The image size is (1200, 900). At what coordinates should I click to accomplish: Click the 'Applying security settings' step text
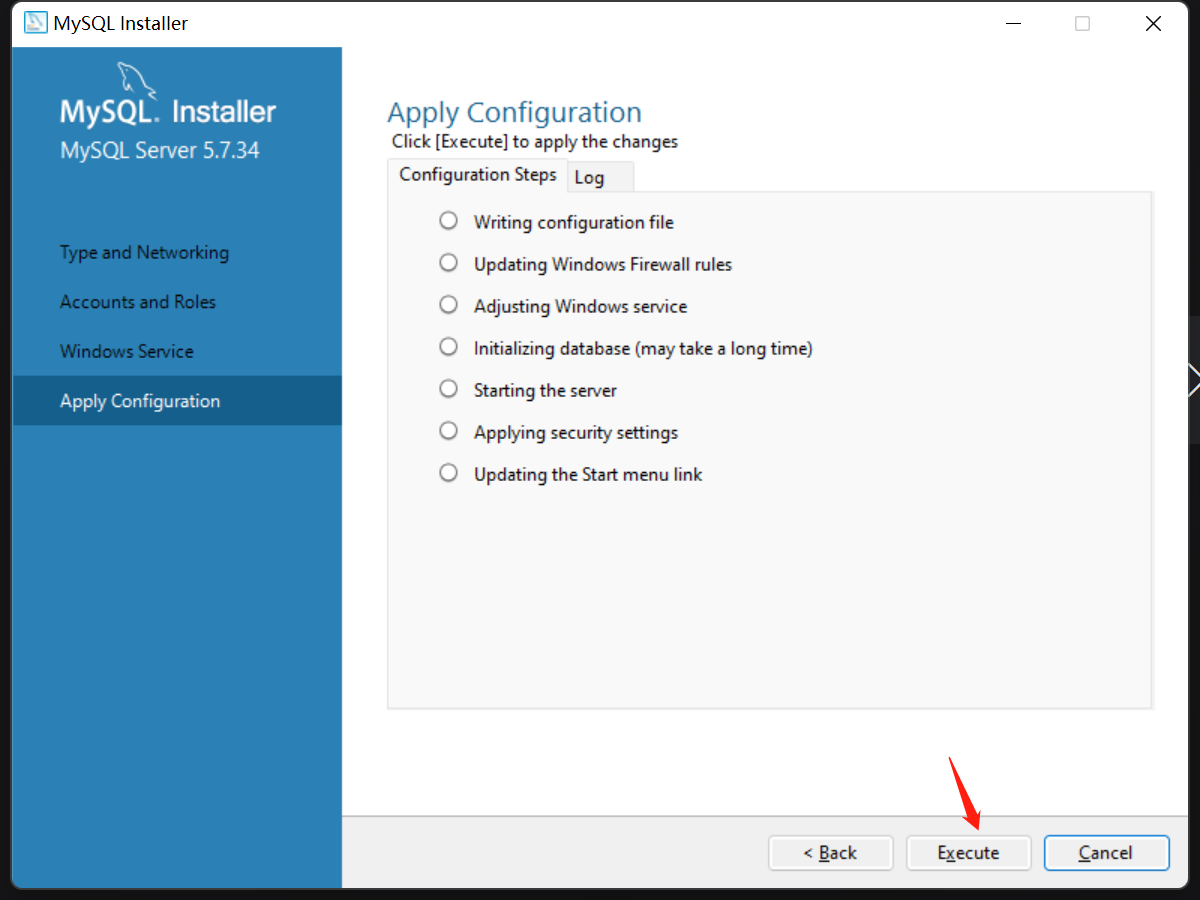(x=576, y=433)
